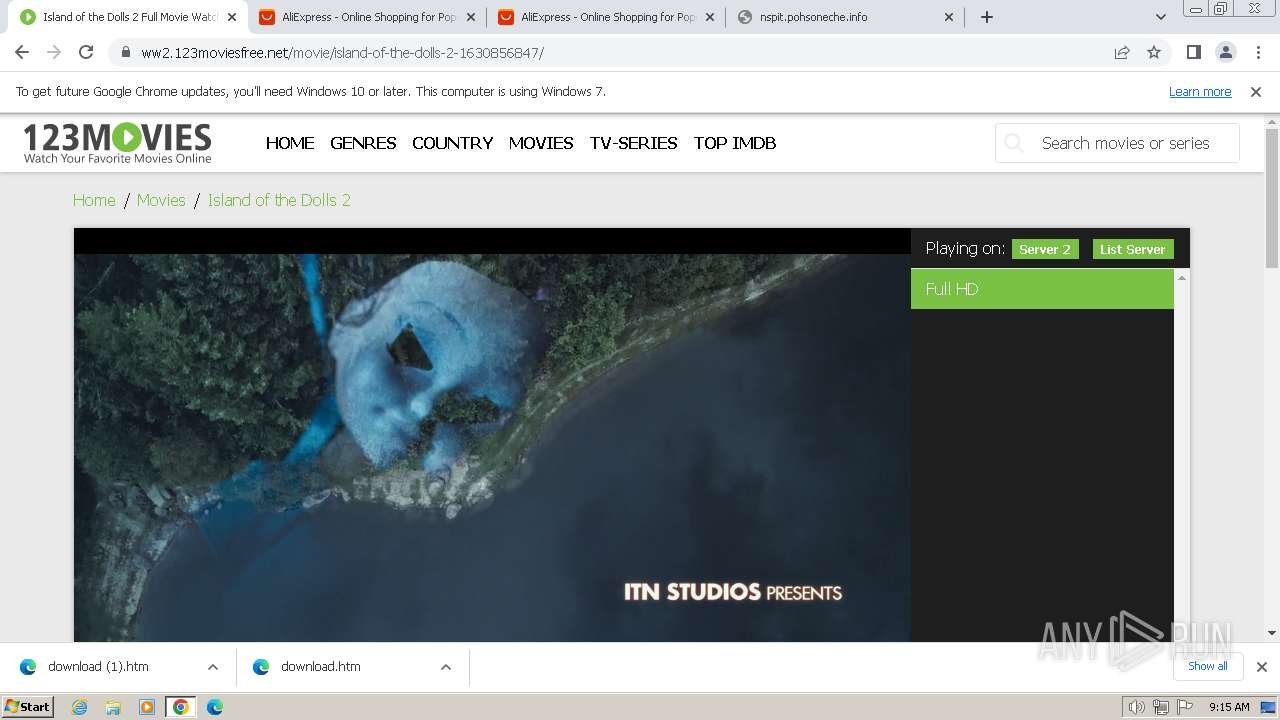Go back to the previous page
The width and height of the screenshot is (1280, 720).
[x=22, y=52]
